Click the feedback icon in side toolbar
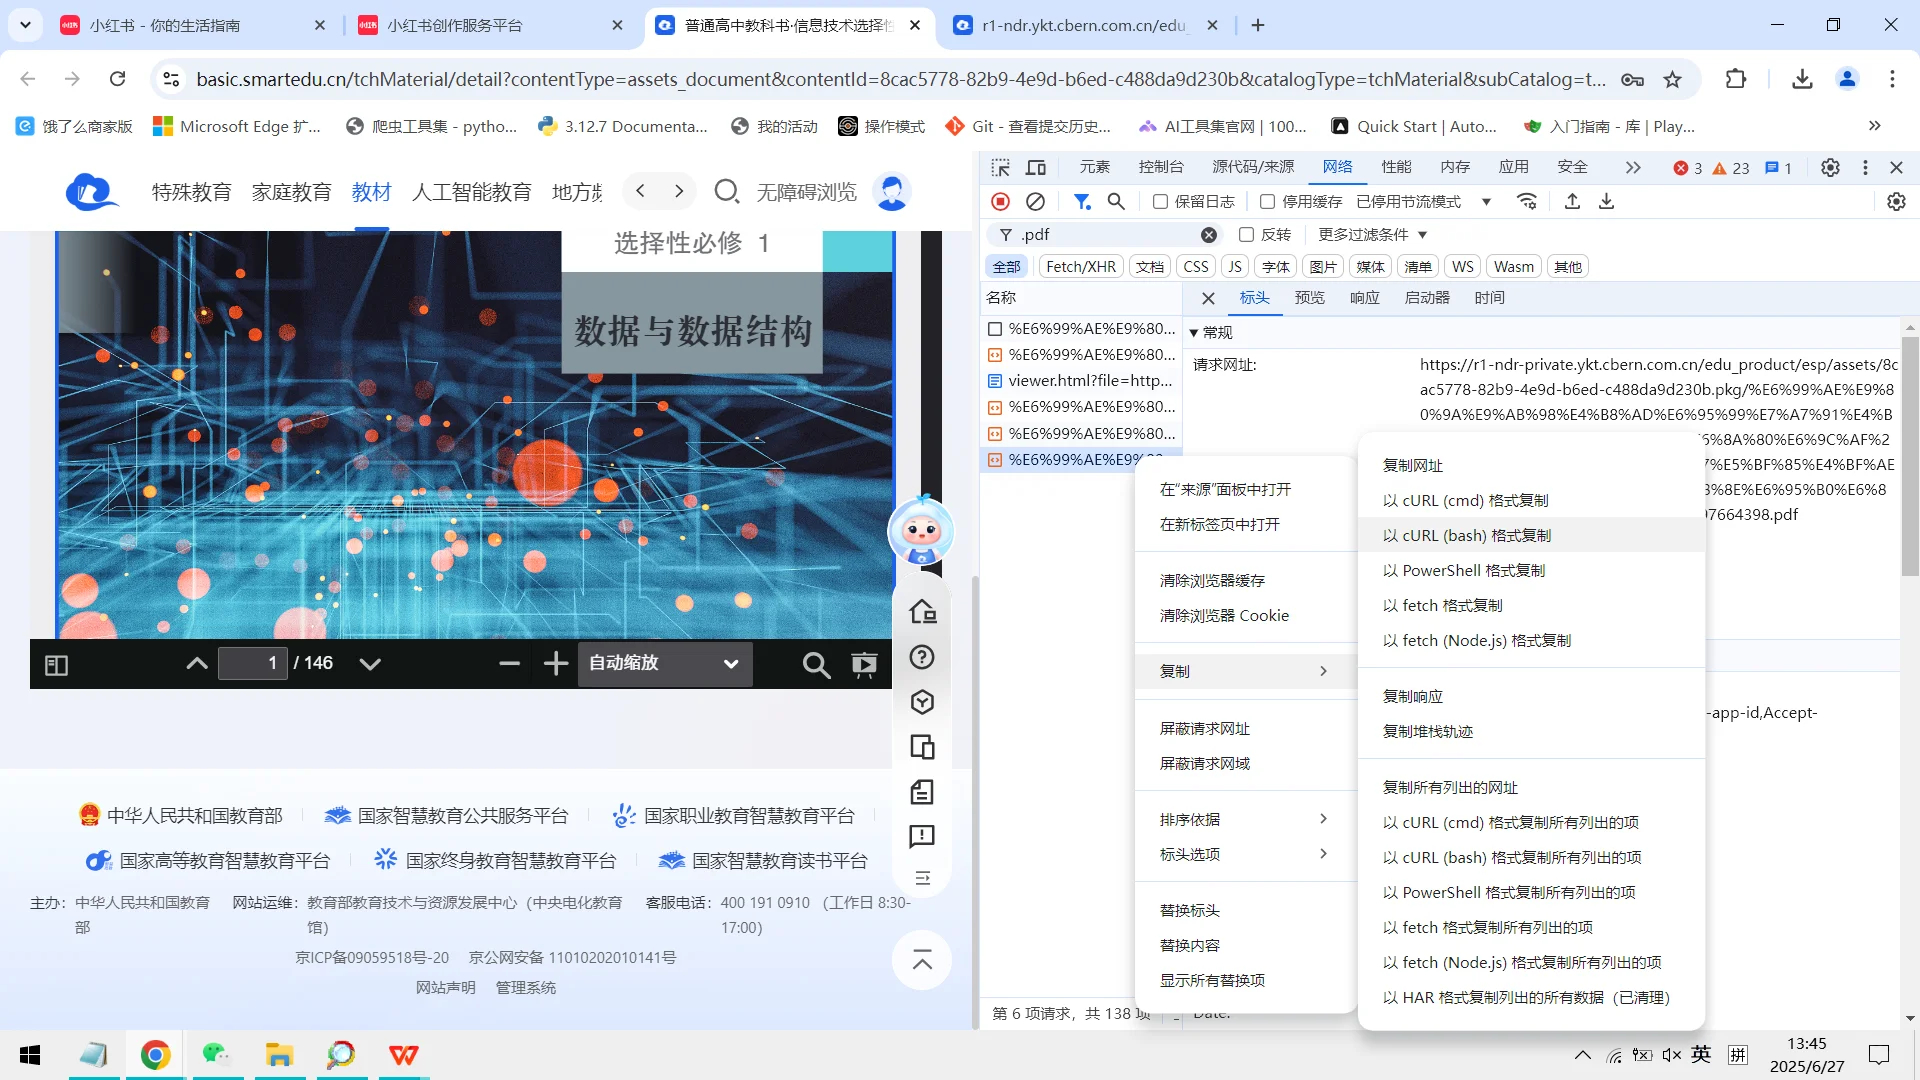 tap(922, 837)
